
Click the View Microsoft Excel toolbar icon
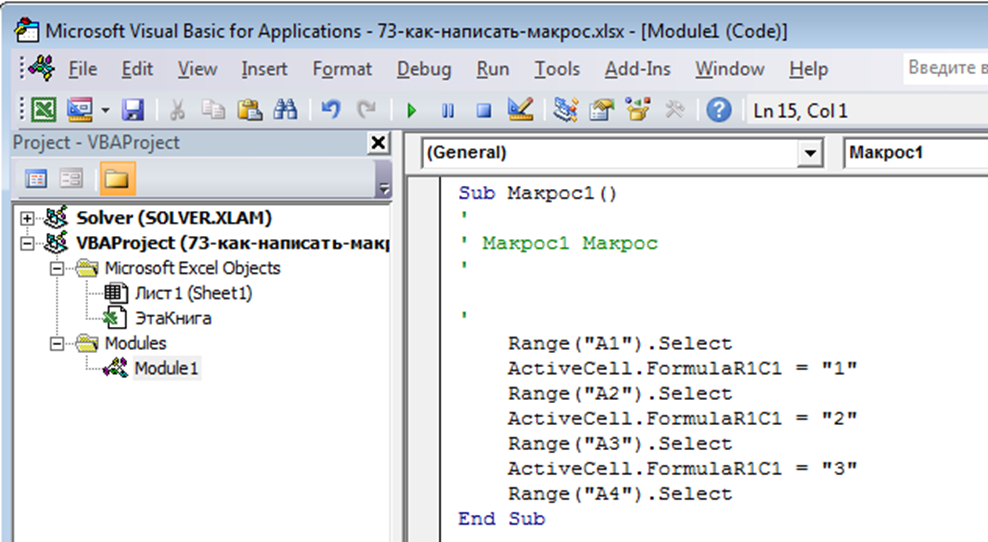43,110
